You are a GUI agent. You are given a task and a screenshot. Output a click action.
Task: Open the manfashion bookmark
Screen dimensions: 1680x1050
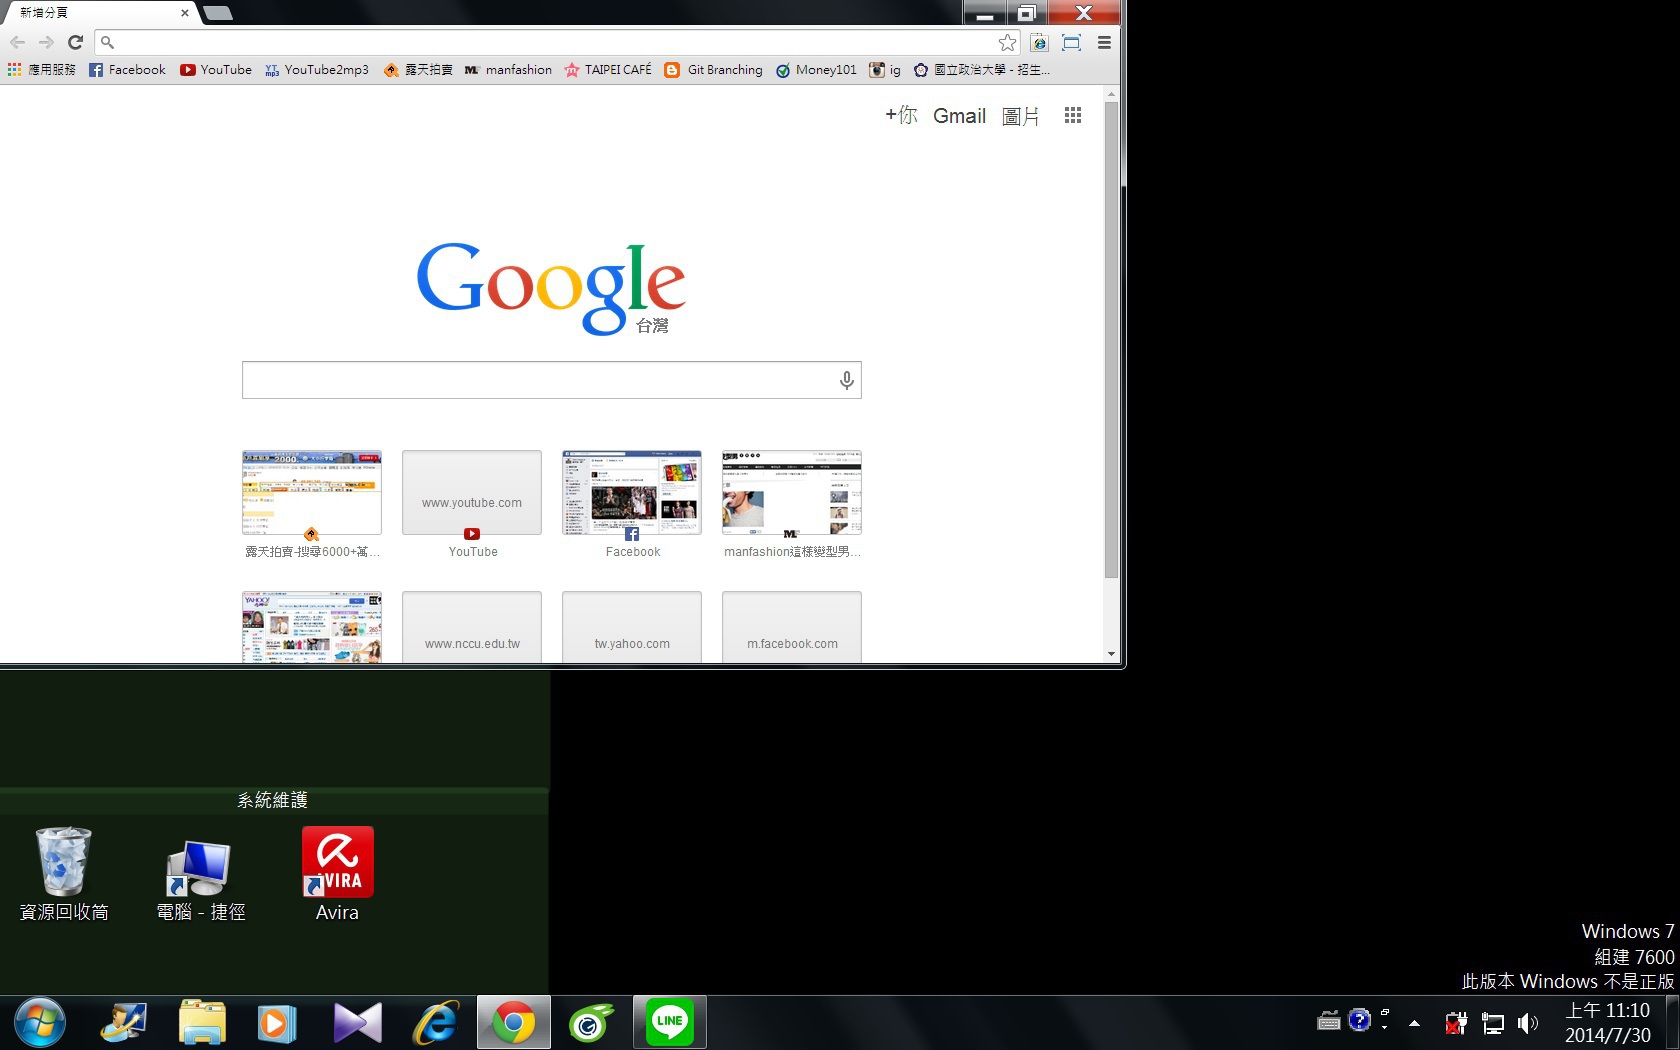tap(508, 70)
